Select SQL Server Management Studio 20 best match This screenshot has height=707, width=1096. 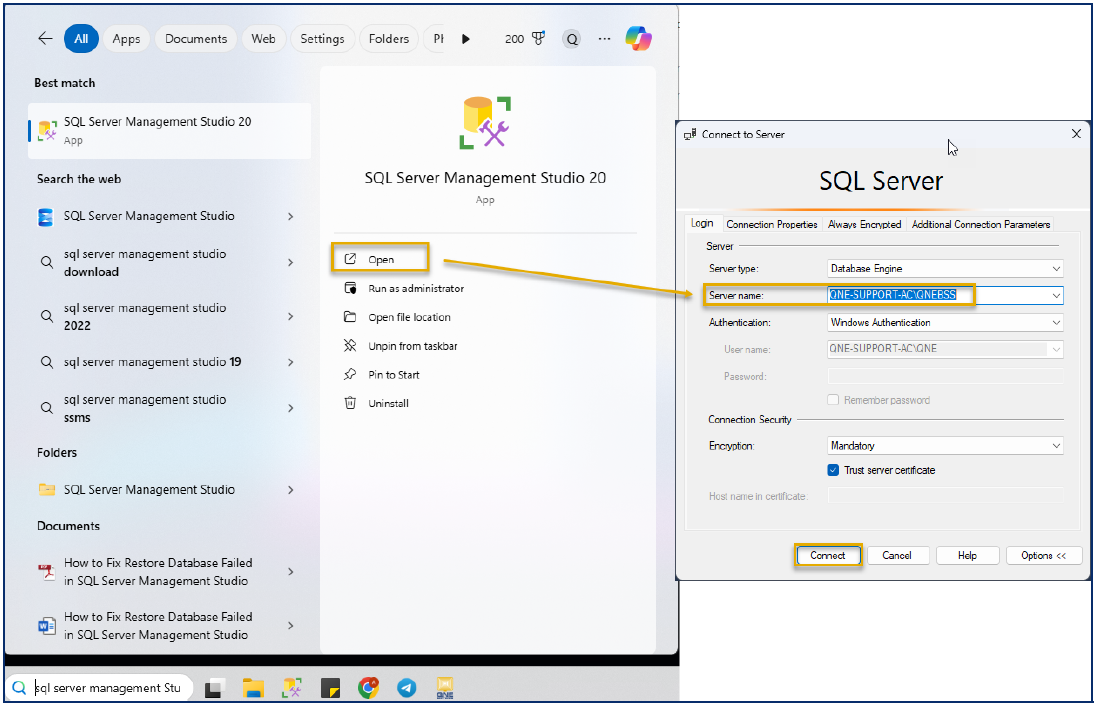click(x=169, y=130)
